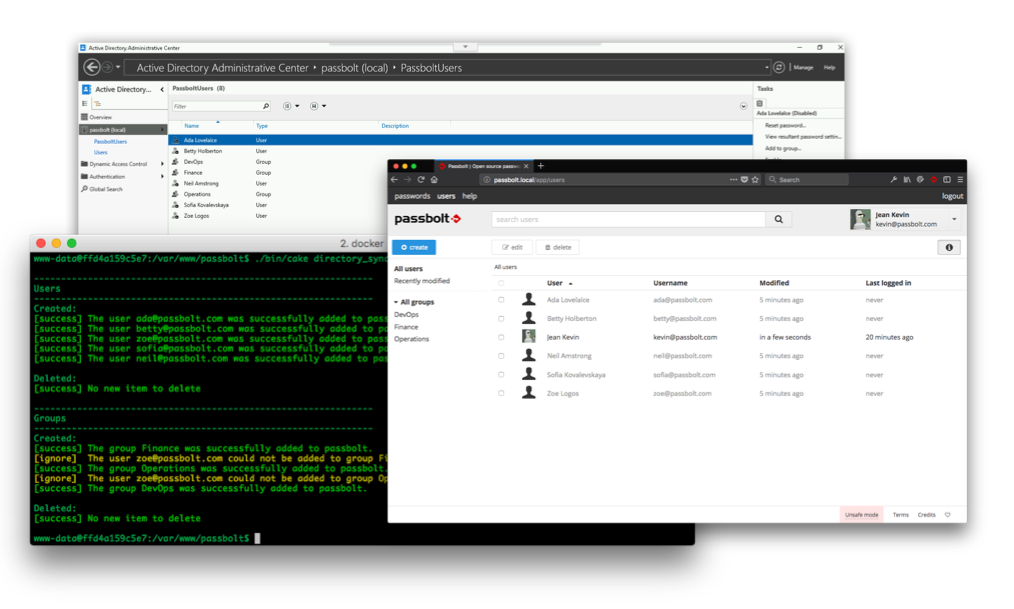Expand the filter criteria chevron
The image size is (1014, 609).
click(743, 106)
